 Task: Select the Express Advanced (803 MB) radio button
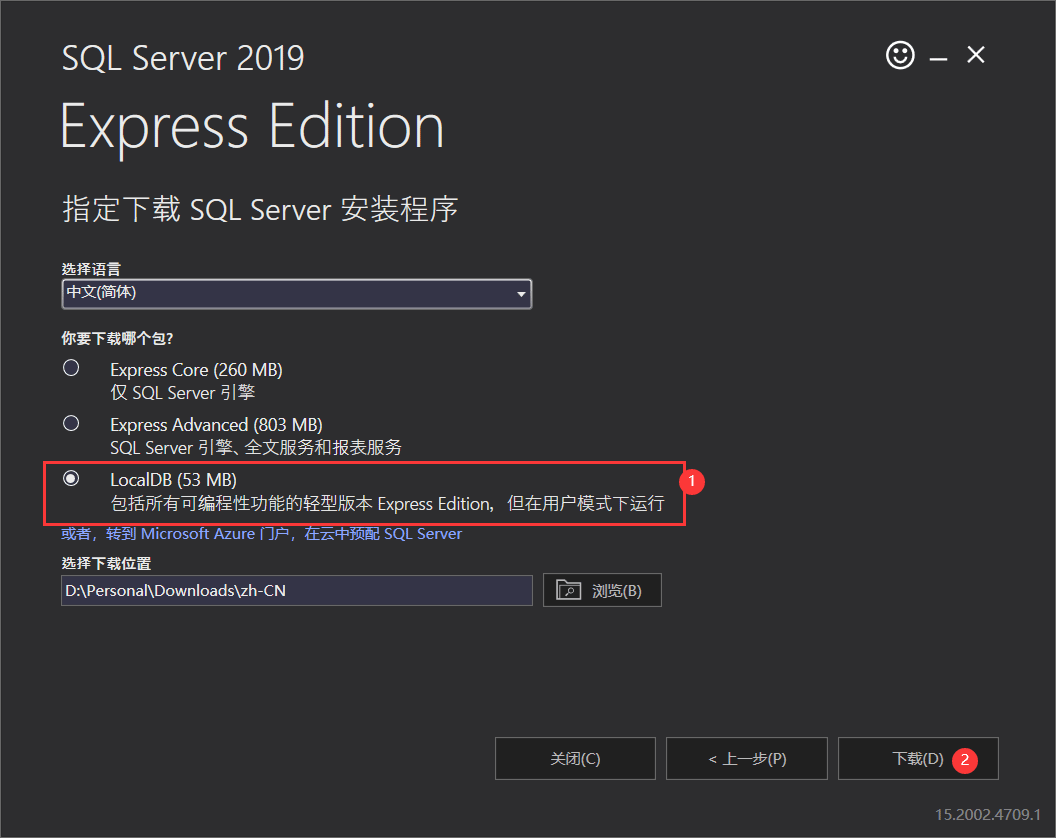click(71, 423)
